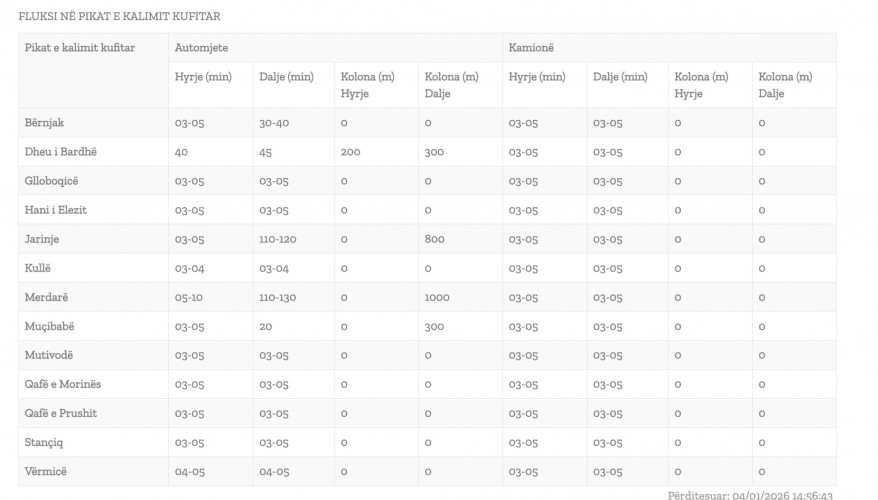Click the Përditesuar timestamp text
This screenshot has height=500, width=878.
pos(750,496)
